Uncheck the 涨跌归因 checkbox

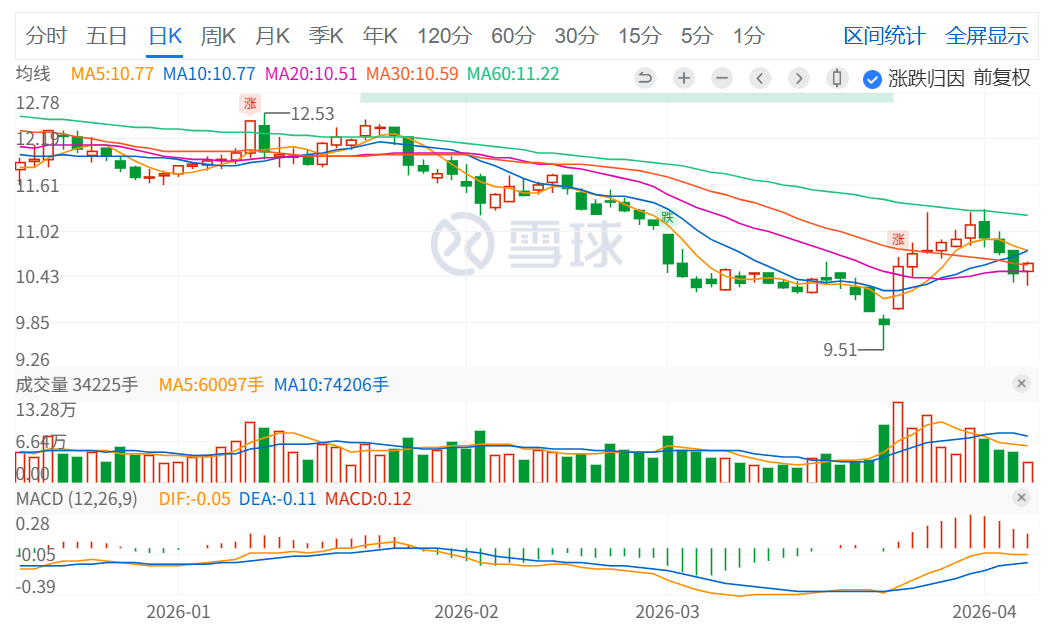click(872, 78)
